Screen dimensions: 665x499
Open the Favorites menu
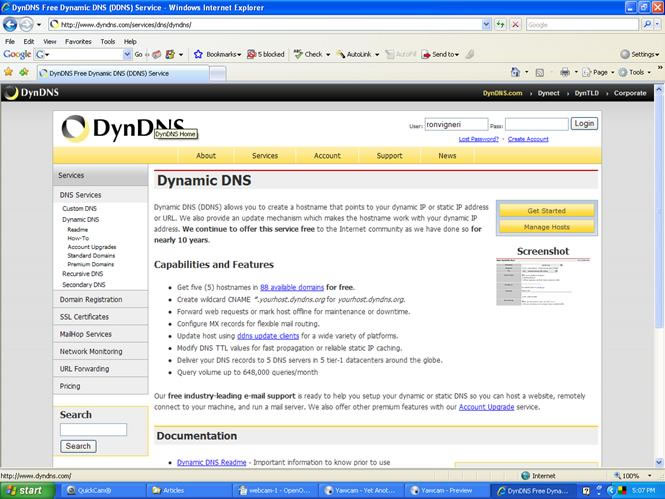pos(78,42)
